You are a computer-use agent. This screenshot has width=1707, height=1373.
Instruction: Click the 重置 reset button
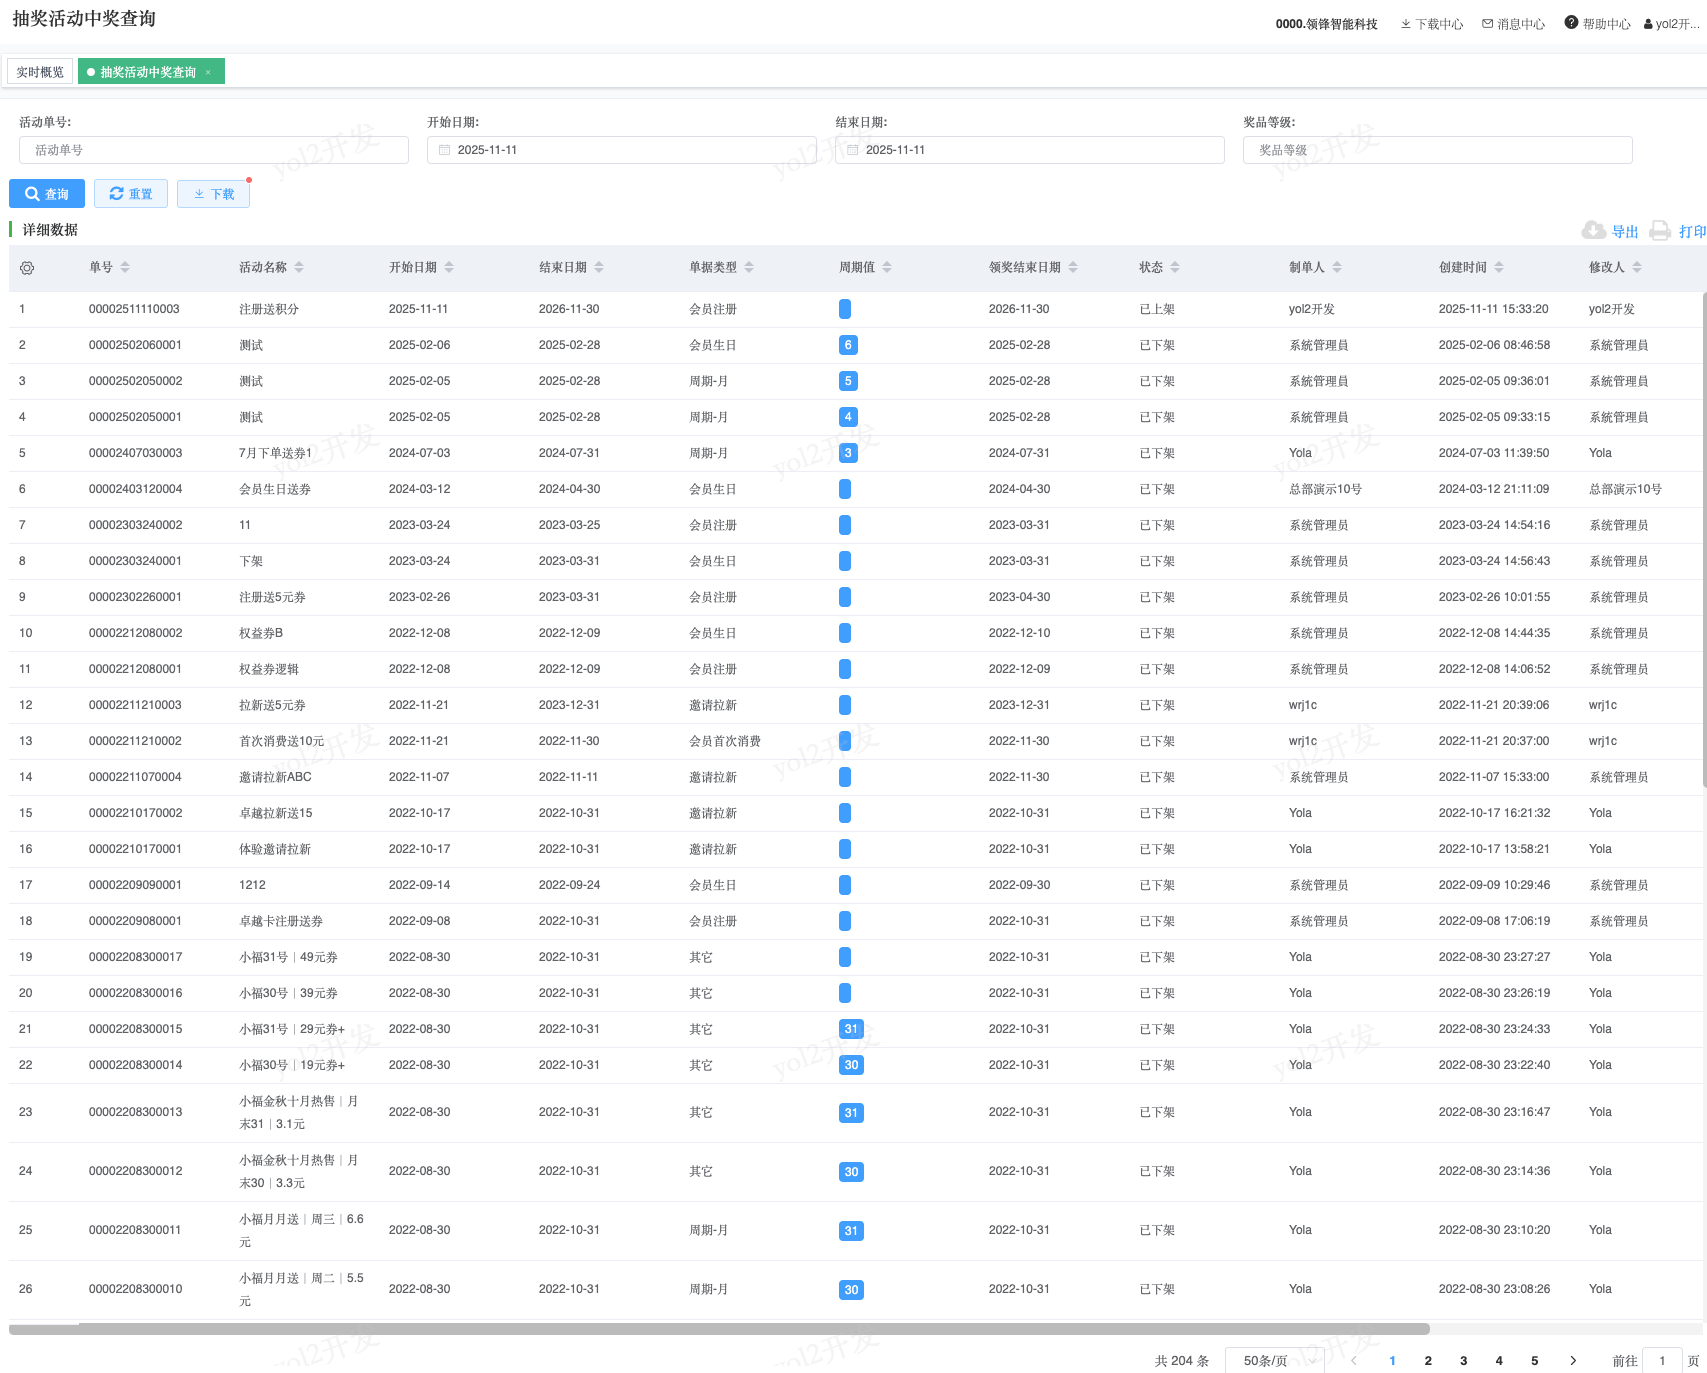click(x=131, y=194)
